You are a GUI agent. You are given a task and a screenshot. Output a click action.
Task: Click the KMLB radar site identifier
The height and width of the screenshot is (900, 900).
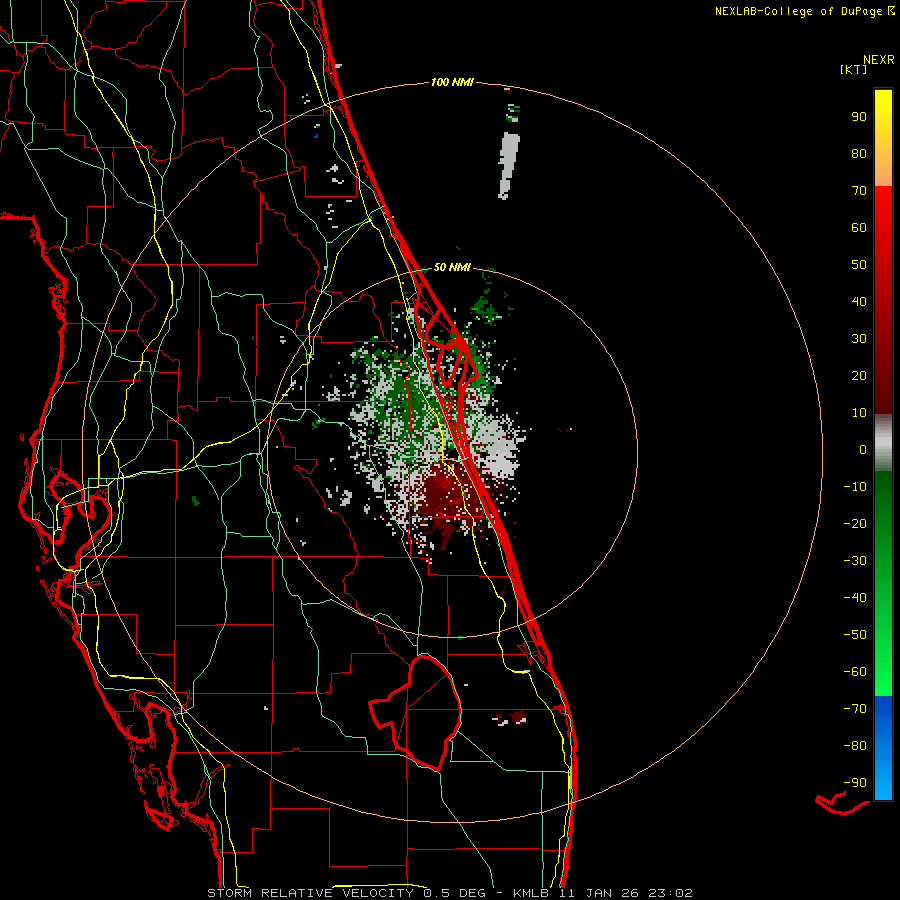click(x=530, y=893)
